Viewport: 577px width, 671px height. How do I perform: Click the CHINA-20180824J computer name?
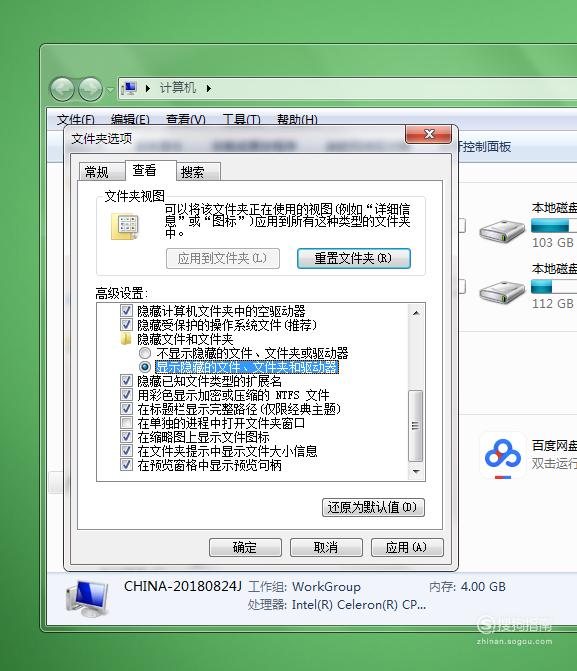tap(183, 586)
